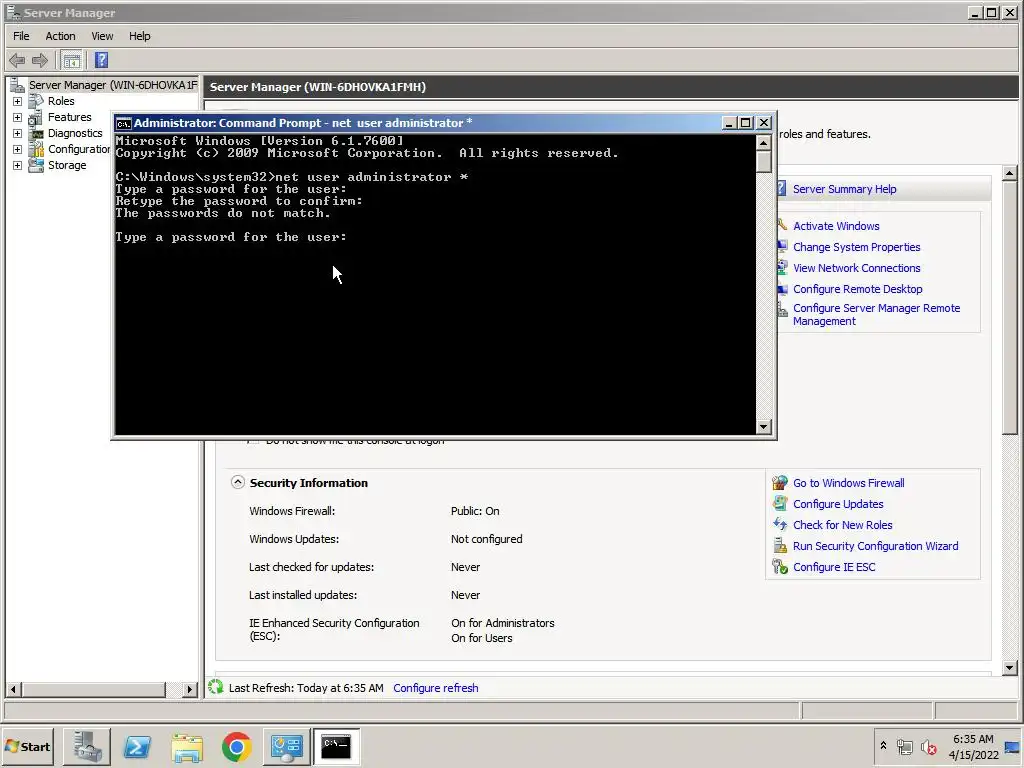The image size is (1024, 768).
Task: Click the Check for New Roles icon
Action: 780,524
